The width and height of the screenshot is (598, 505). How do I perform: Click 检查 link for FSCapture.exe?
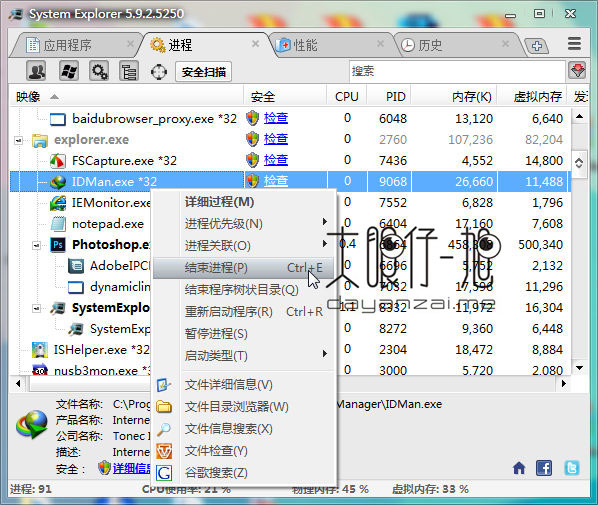pos(276,160)
